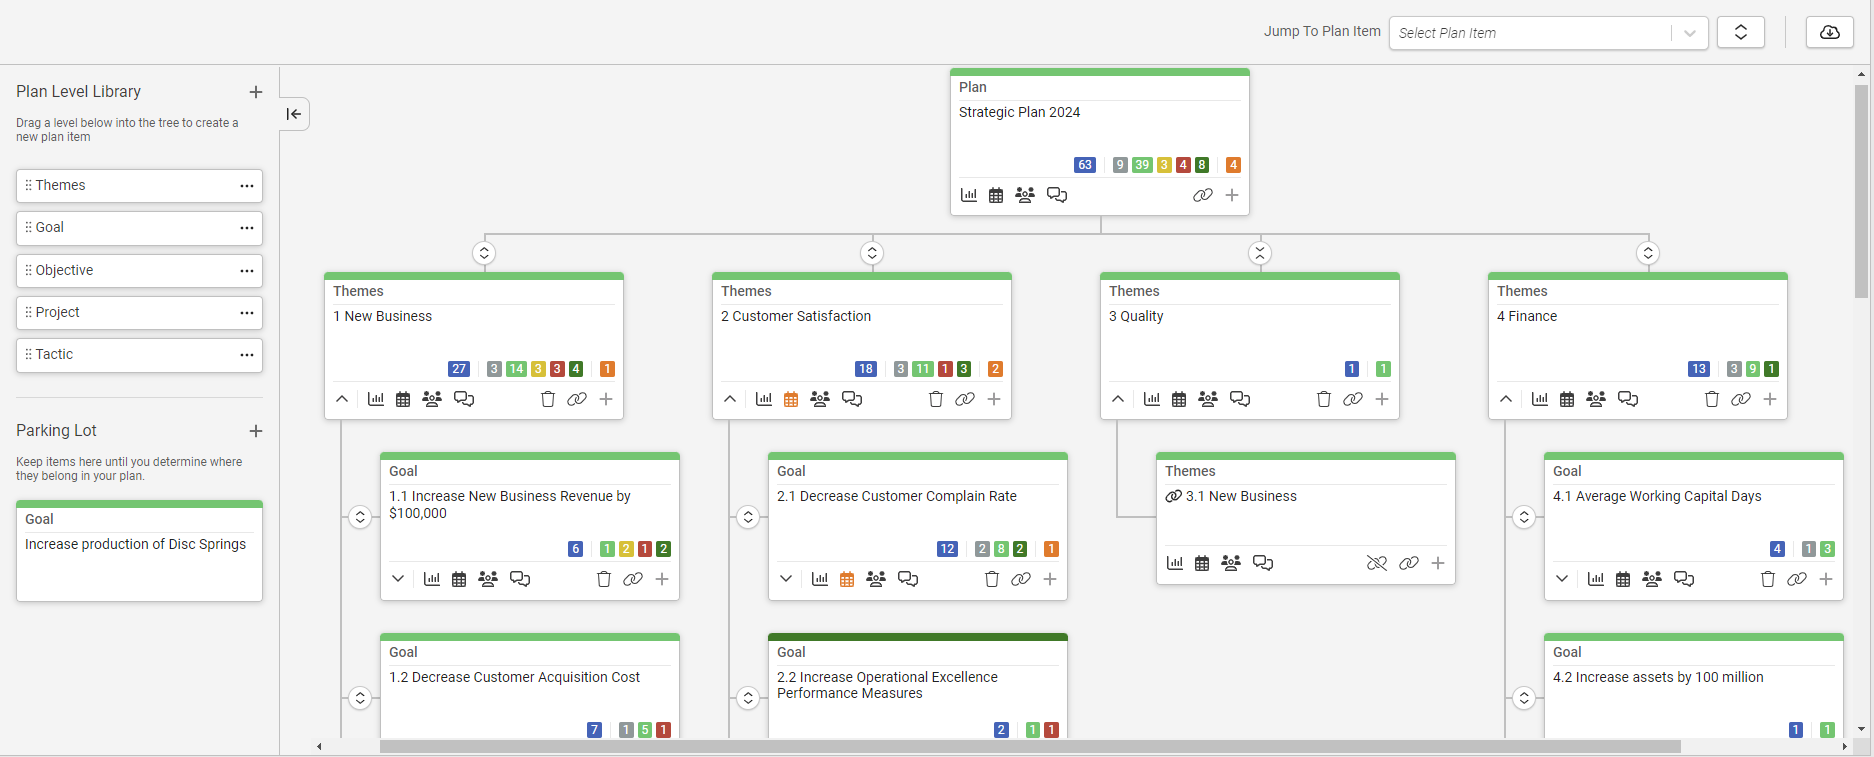Viewport: 1874px width, 757px height.
Task: Collapse the 1 New Business theme card chevron
Action: [x=342, y=399]
